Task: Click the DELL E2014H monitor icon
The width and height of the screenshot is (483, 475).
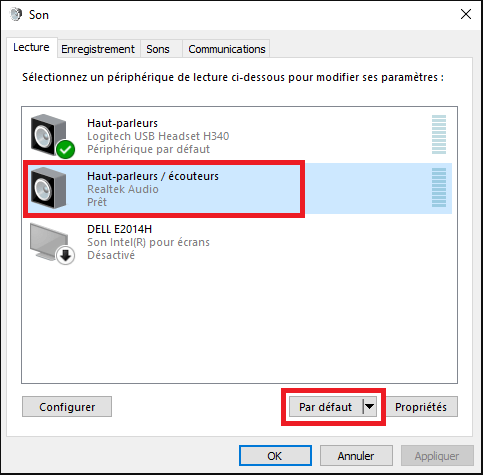Action: pos(49,242)
